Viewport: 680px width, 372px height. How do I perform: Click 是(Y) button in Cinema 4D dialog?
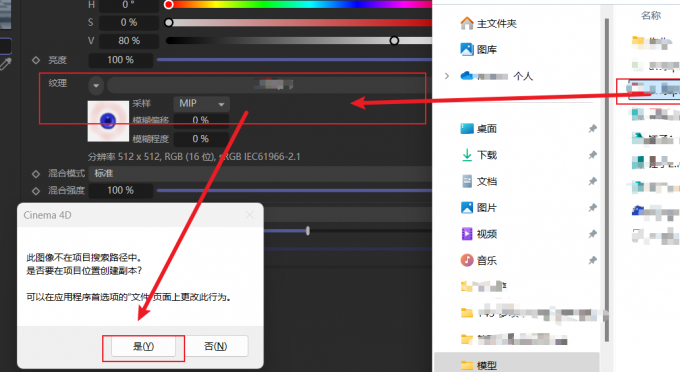(143, 346)
